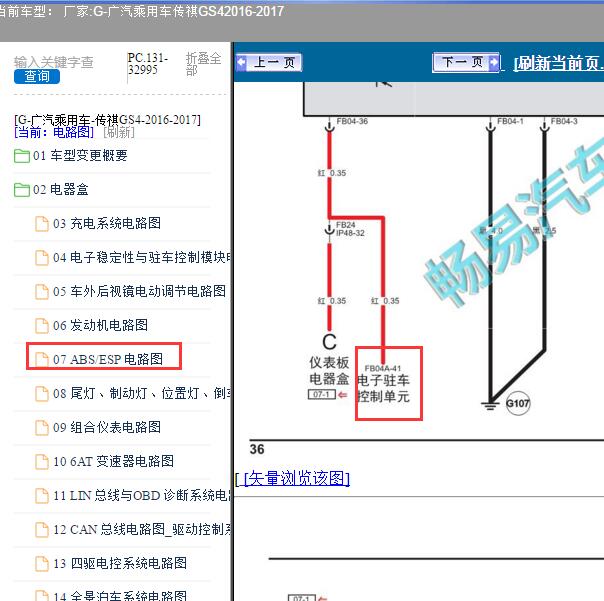Click page number 36 in diagram

(257, 449)
